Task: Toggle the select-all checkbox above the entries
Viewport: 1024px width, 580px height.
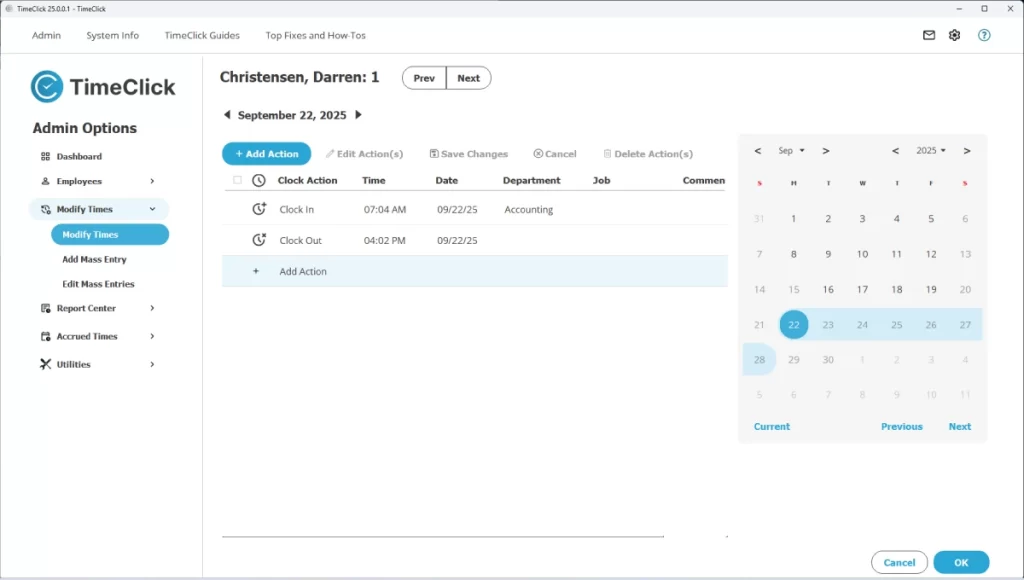Action: [x=237, y=180]
